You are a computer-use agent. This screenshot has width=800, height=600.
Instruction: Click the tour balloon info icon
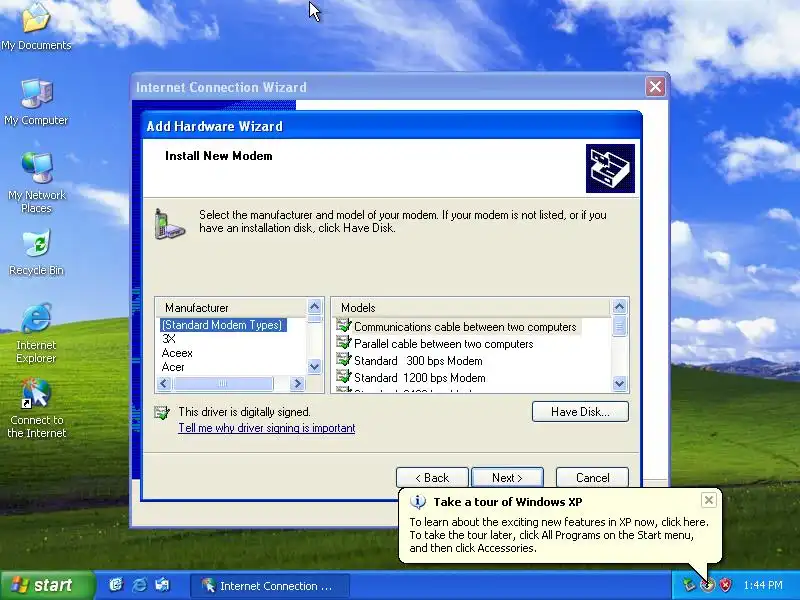coord(418,502)
